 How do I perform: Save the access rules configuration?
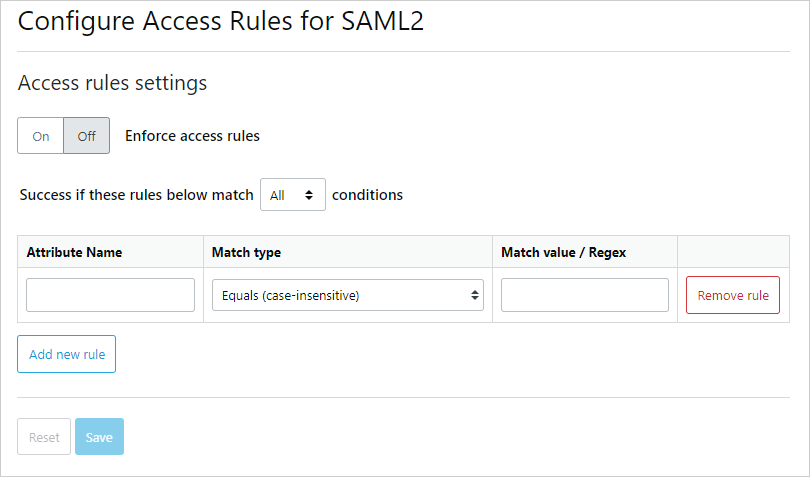click(x=99, y=437)
